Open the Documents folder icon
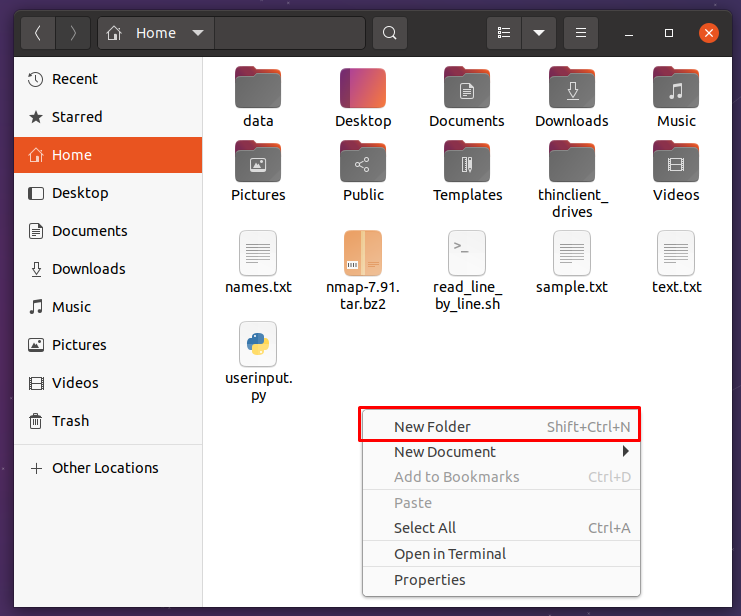The height and width of the screenshot is (616, 741). 467,88
